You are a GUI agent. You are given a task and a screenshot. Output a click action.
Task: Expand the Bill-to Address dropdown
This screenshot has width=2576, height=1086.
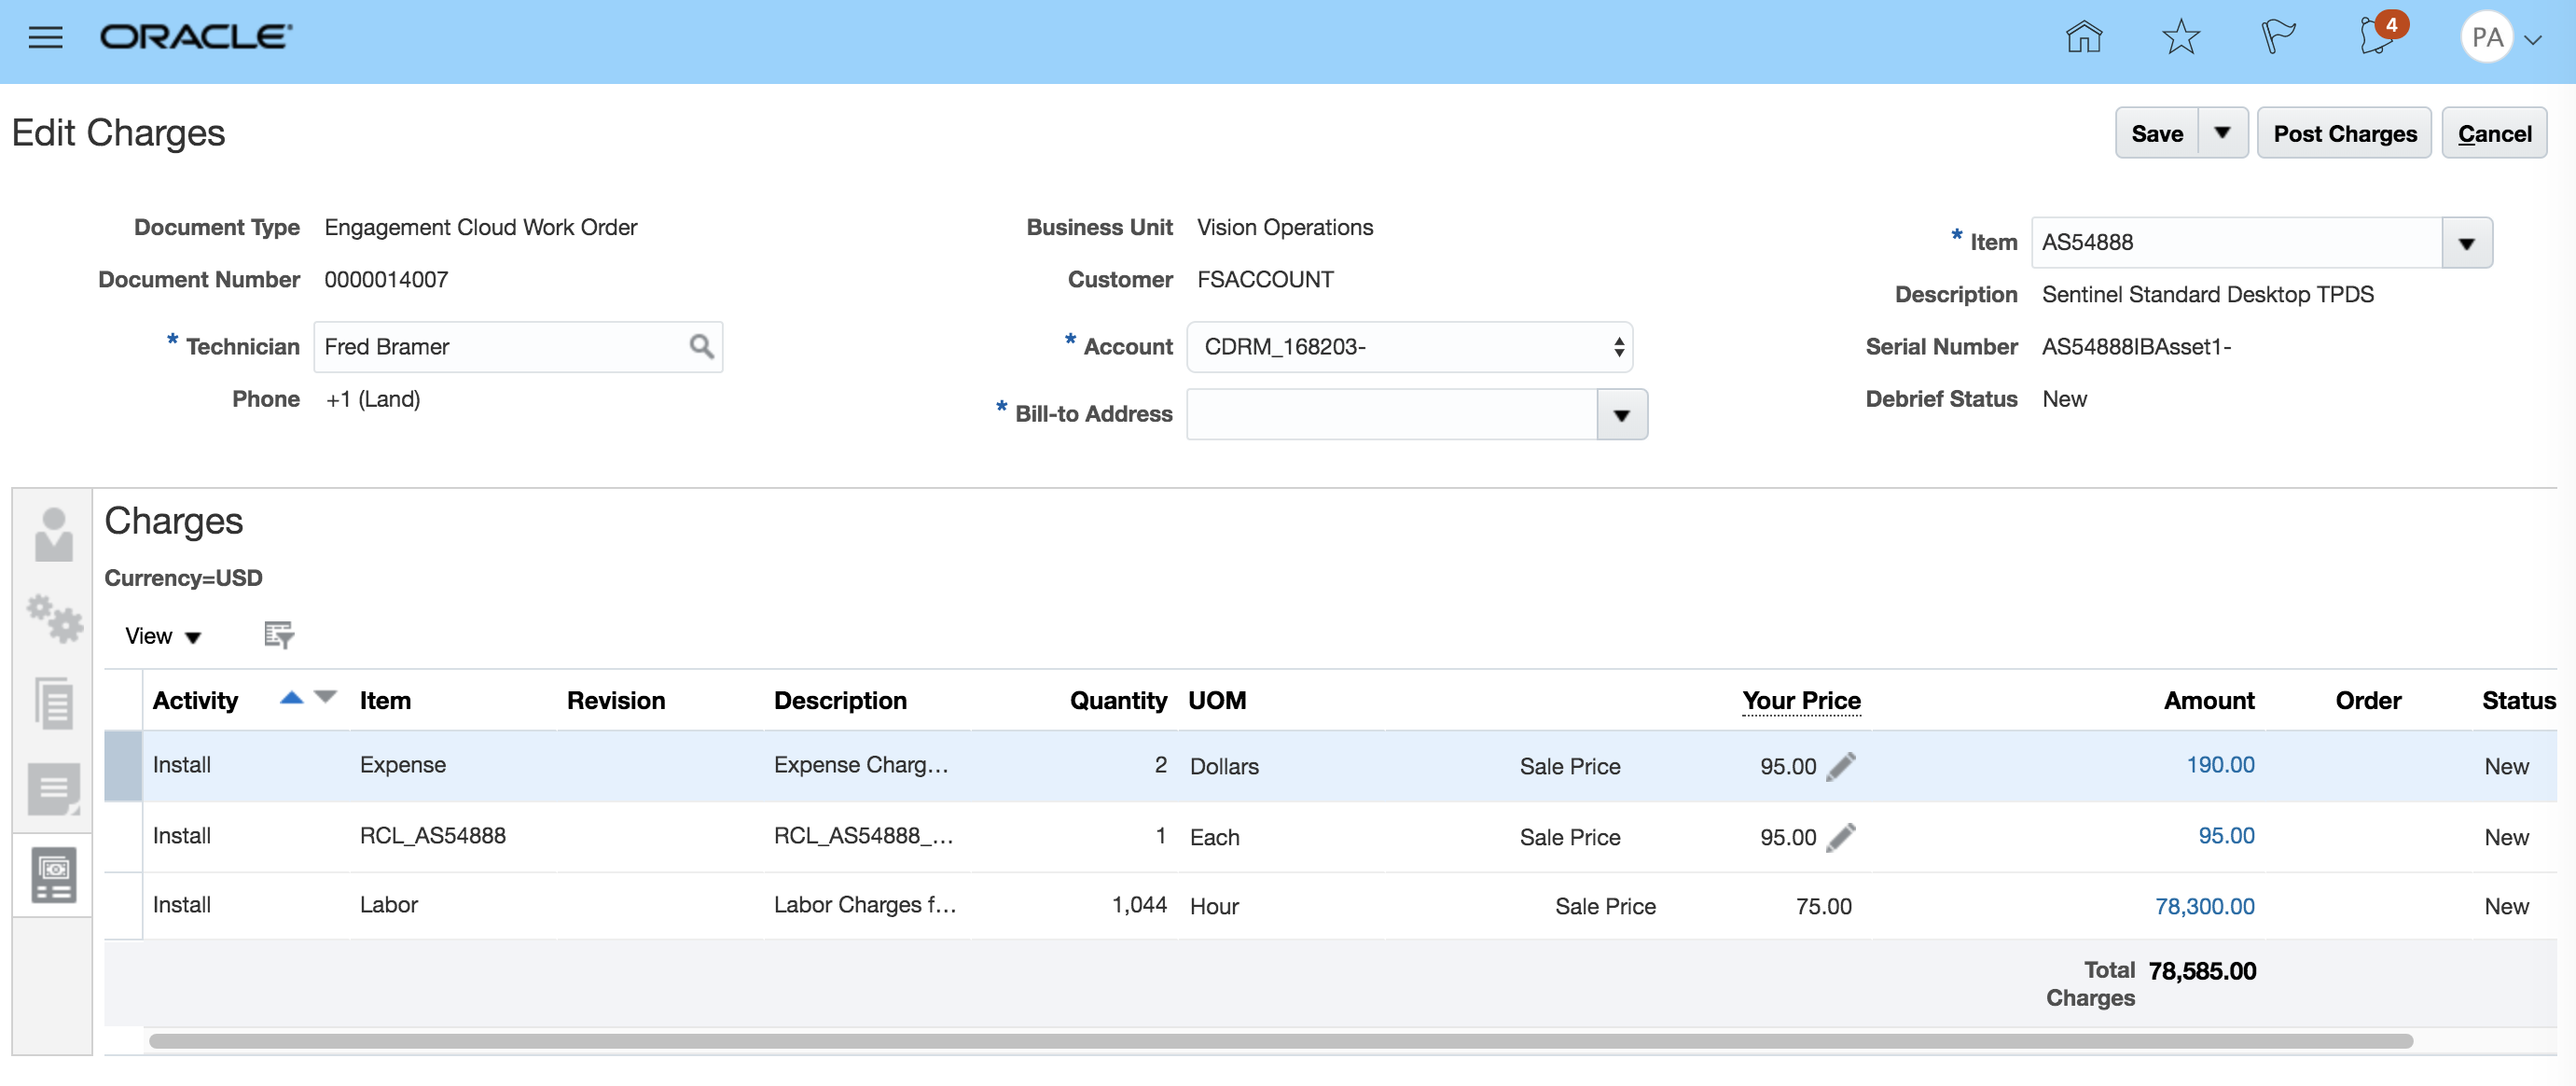coord(1620,415)
